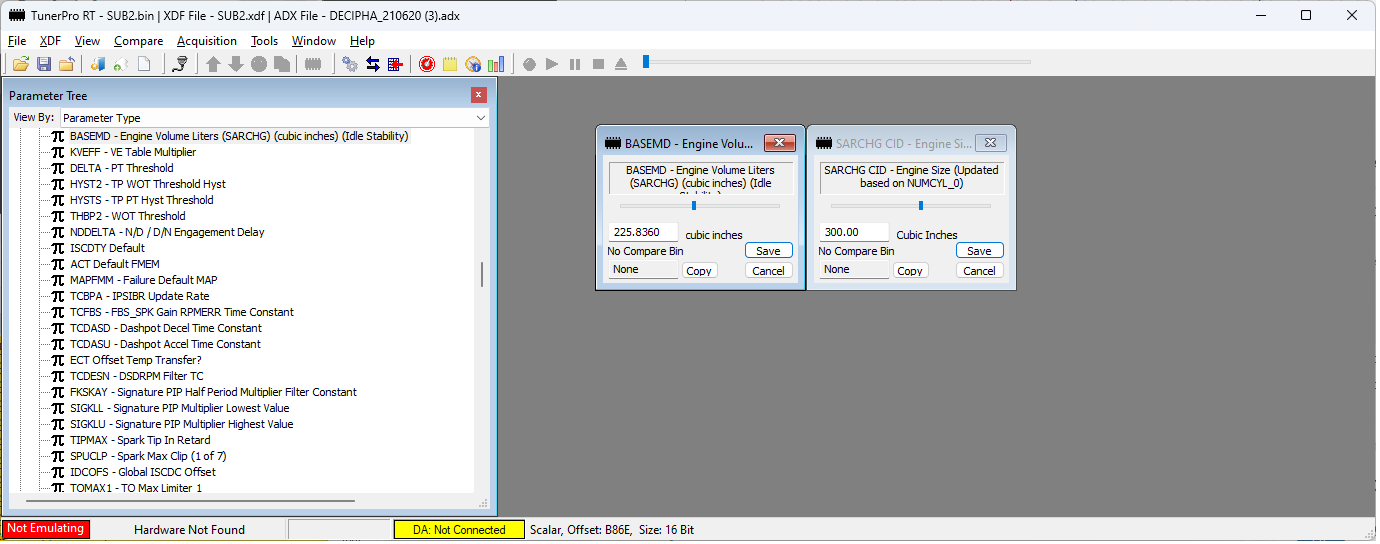Image resolution: width=1380 pixels, height=544 pixels.
Task: Click the 300.00 cubic inches input field
Action: coord(853,232)
